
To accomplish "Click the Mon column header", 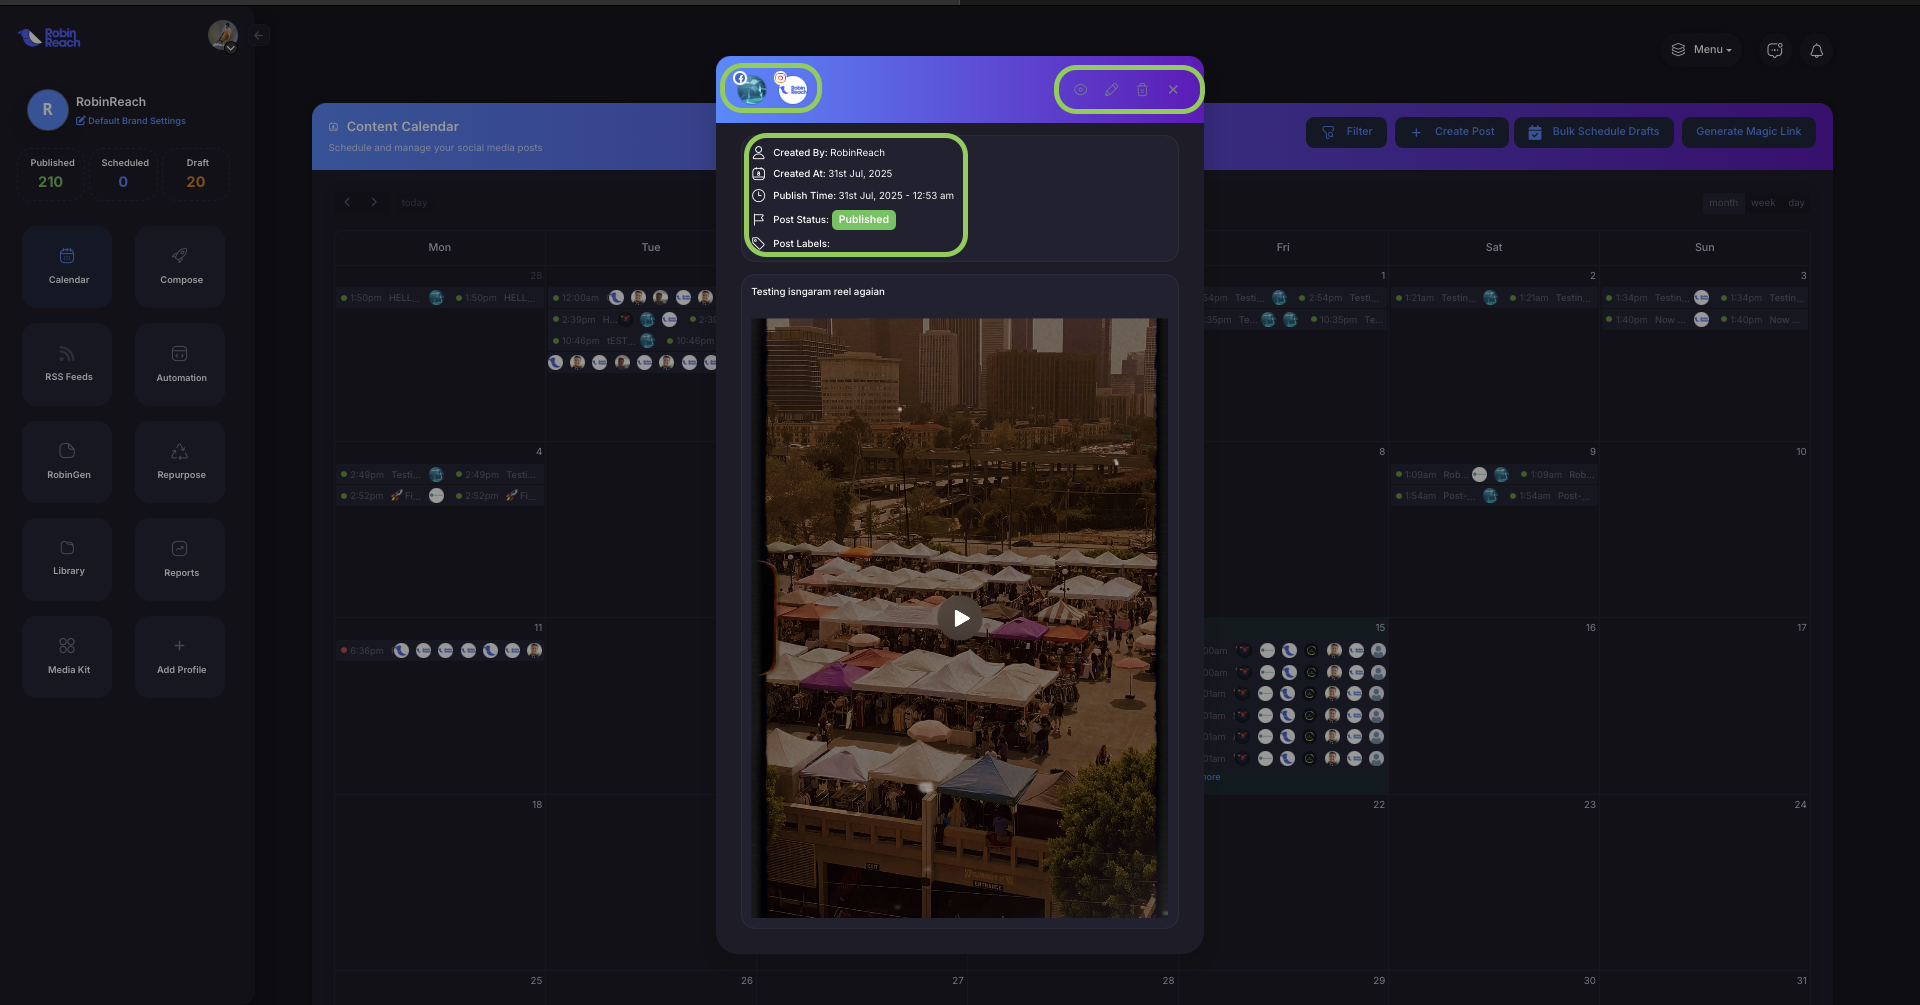I will click(x=439, y=247).
